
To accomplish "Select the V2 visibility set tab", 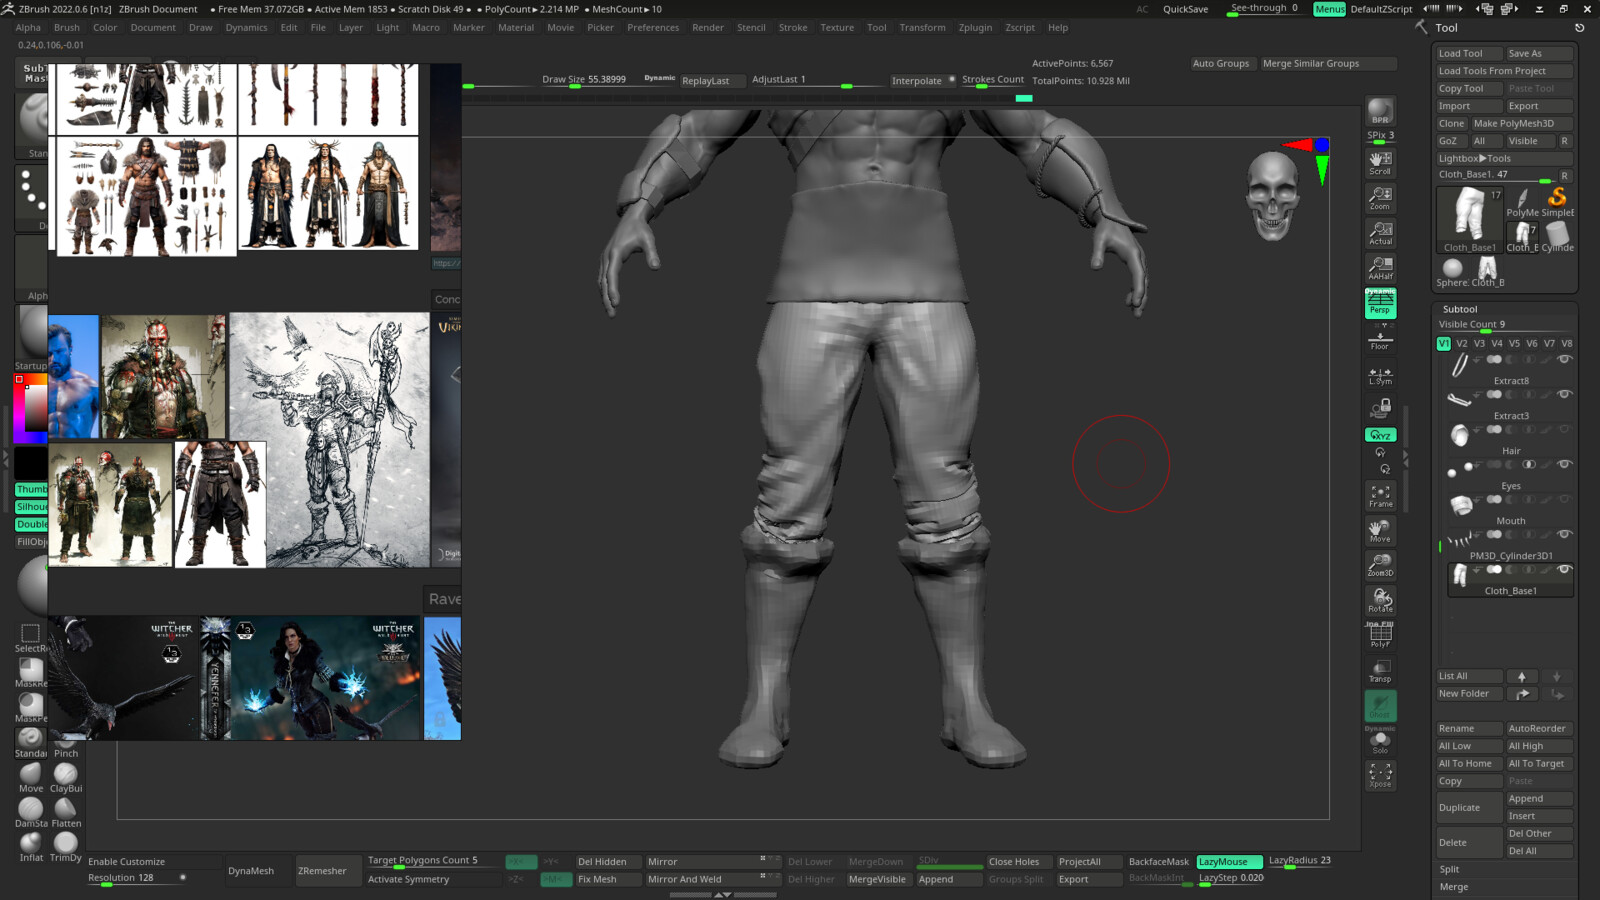I will coord(1462,343).
